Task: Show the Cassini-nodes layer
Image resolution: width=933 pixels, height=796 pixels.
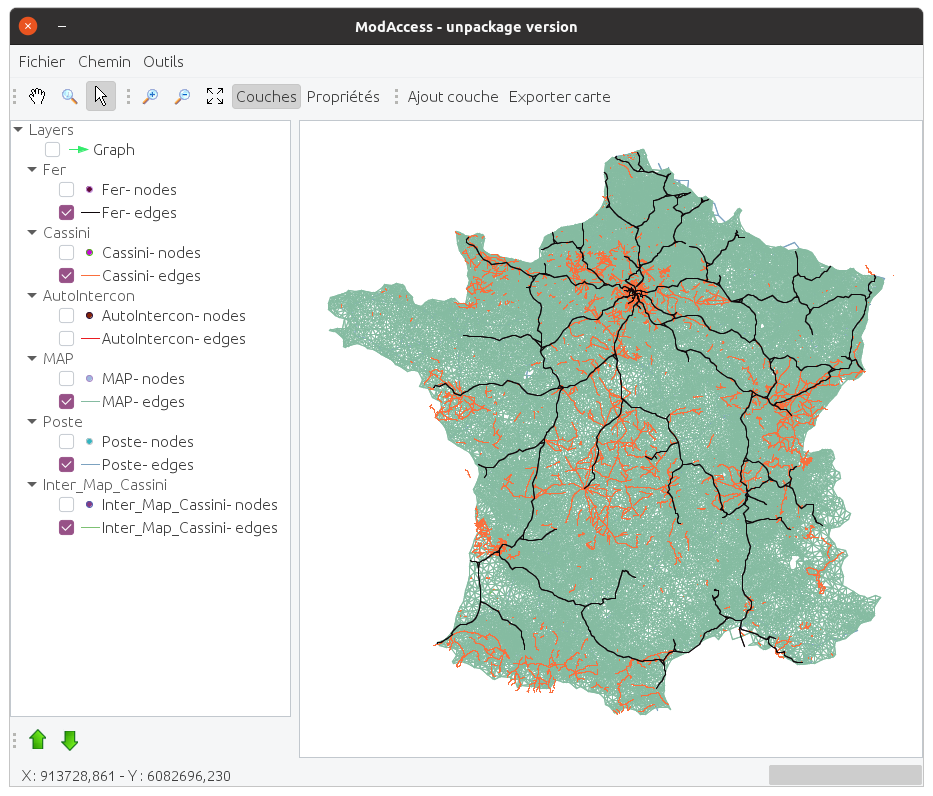Action: point(66,252)
